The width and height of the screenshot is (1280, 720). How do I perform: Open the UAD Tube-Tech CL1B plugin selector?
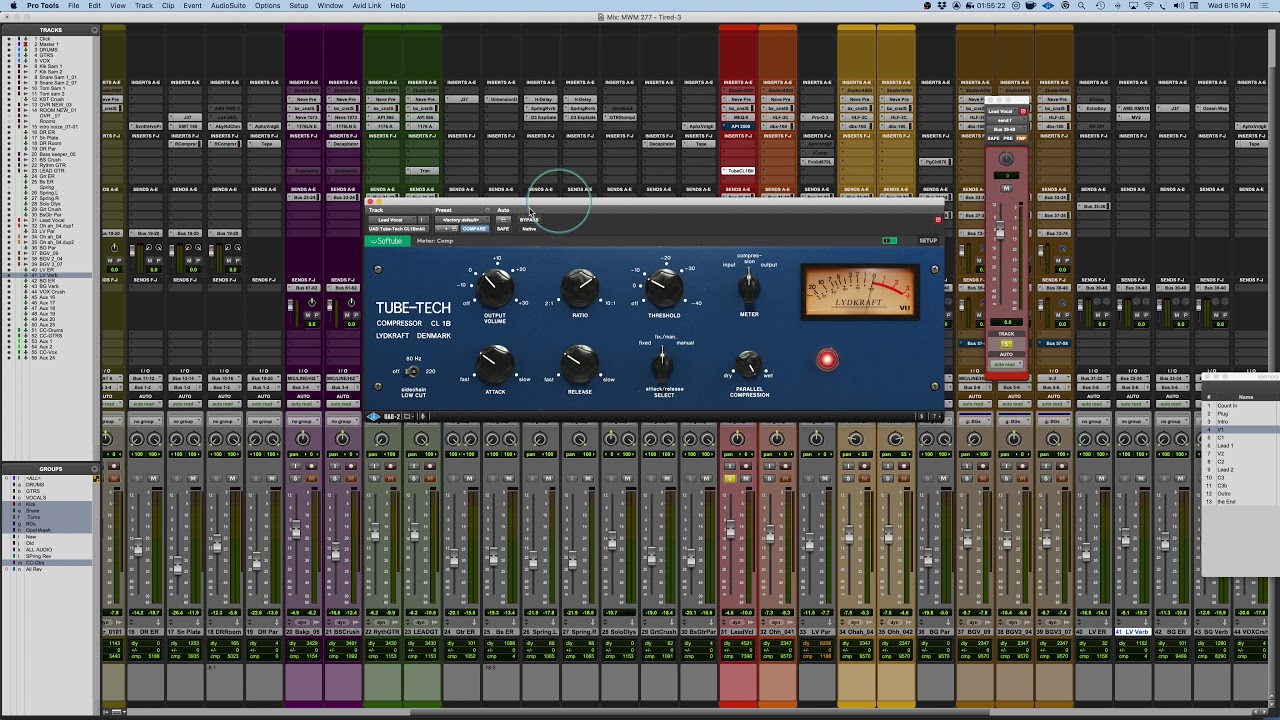point(399,229)
